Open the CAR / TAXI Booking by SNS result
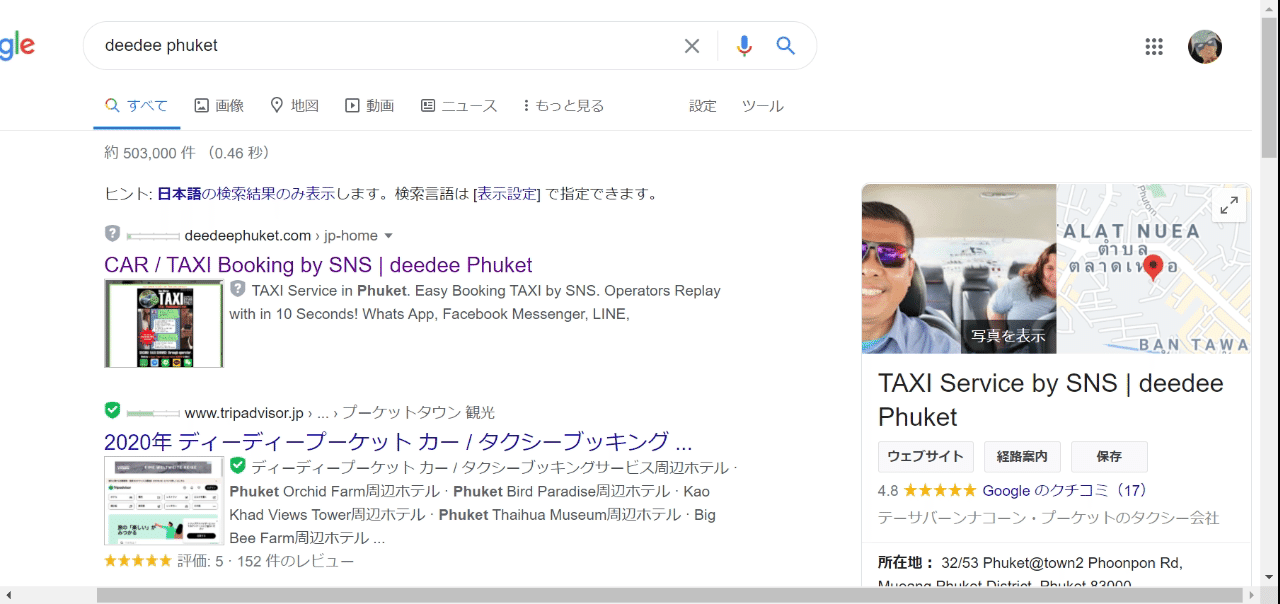1280x604 pixels. 318,265
